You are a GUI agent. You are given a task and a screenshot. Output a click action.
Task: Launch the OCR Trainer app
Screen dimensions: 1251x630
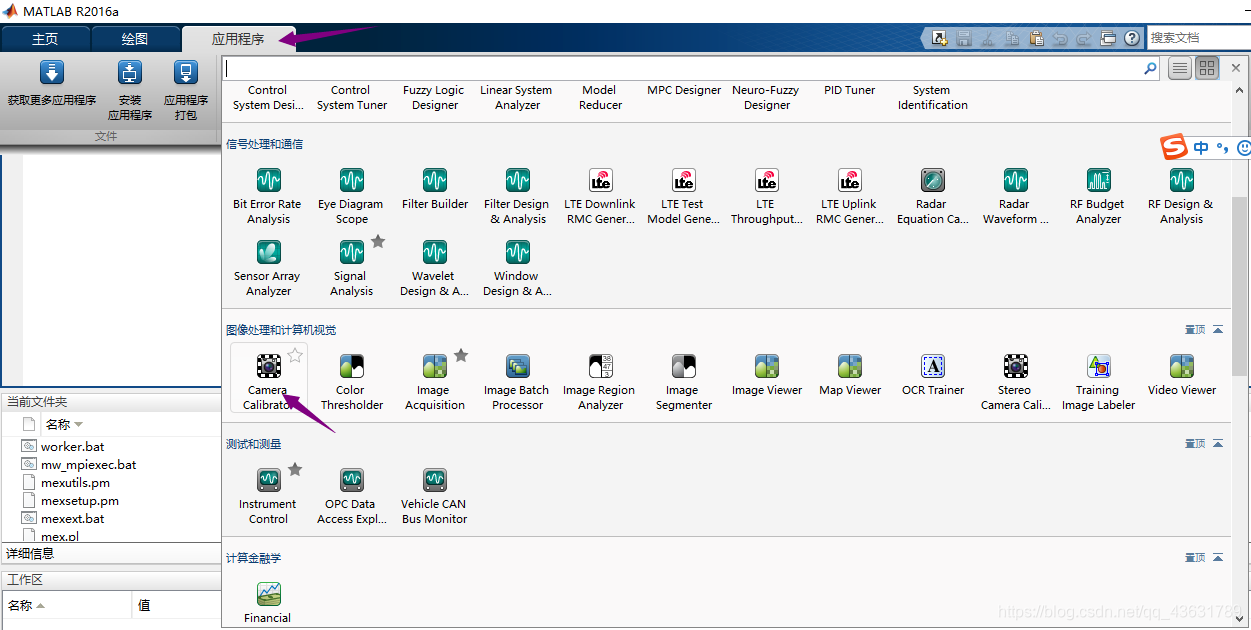933,373
